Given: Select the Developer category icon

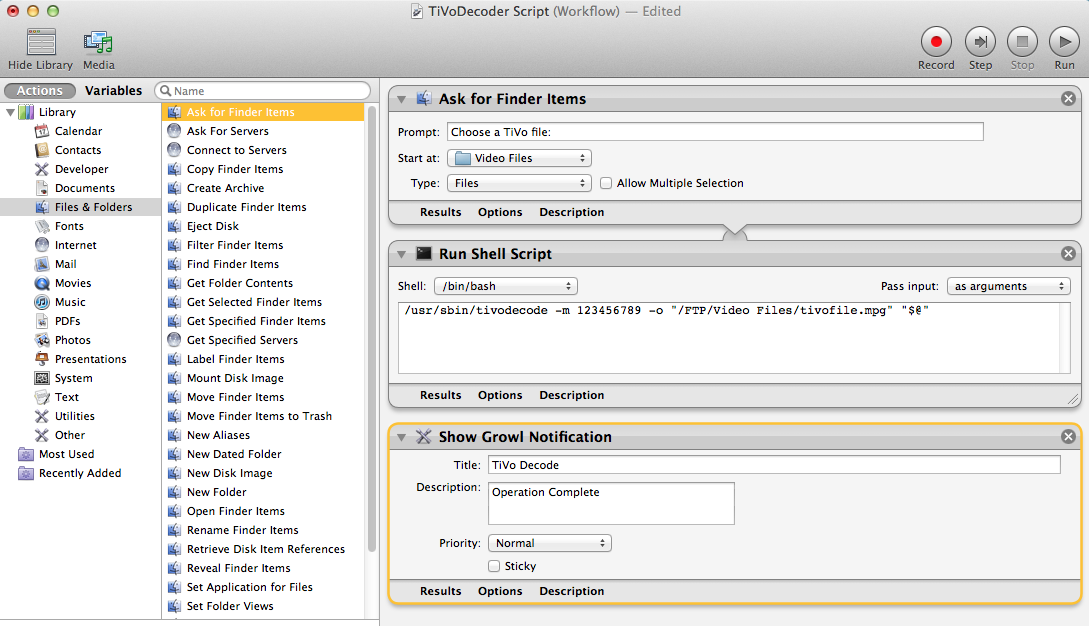Looking at the screenshot, I should click(42, 169).
